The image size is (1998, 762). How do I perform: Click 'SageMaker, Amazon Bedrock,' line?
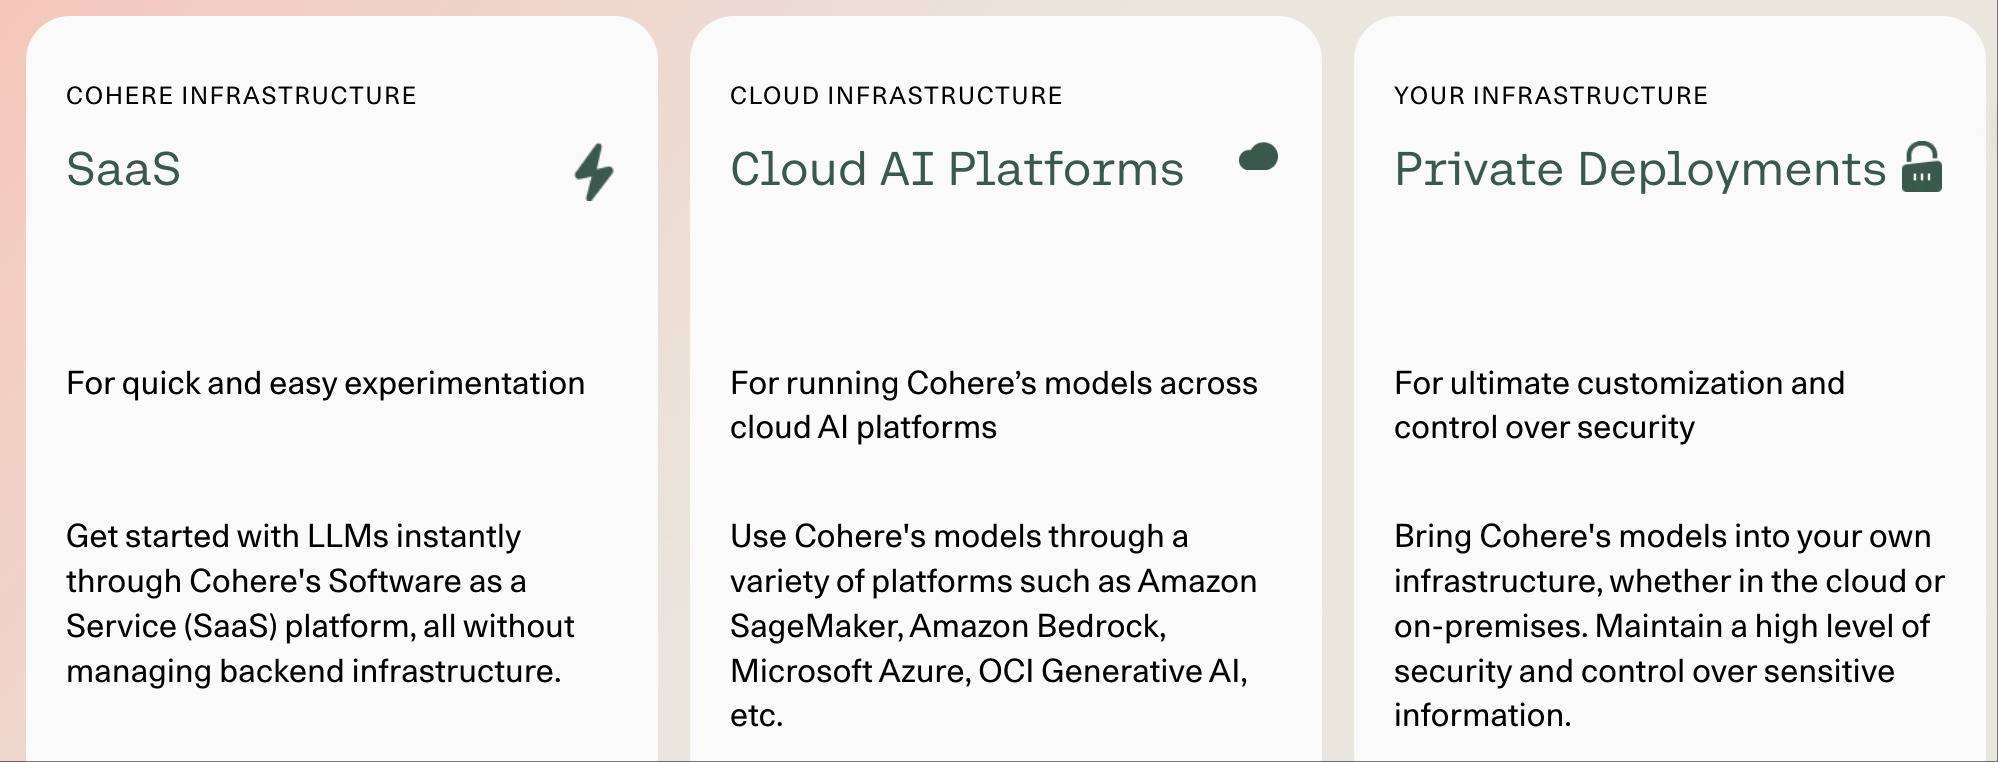[x=948, y=626]
